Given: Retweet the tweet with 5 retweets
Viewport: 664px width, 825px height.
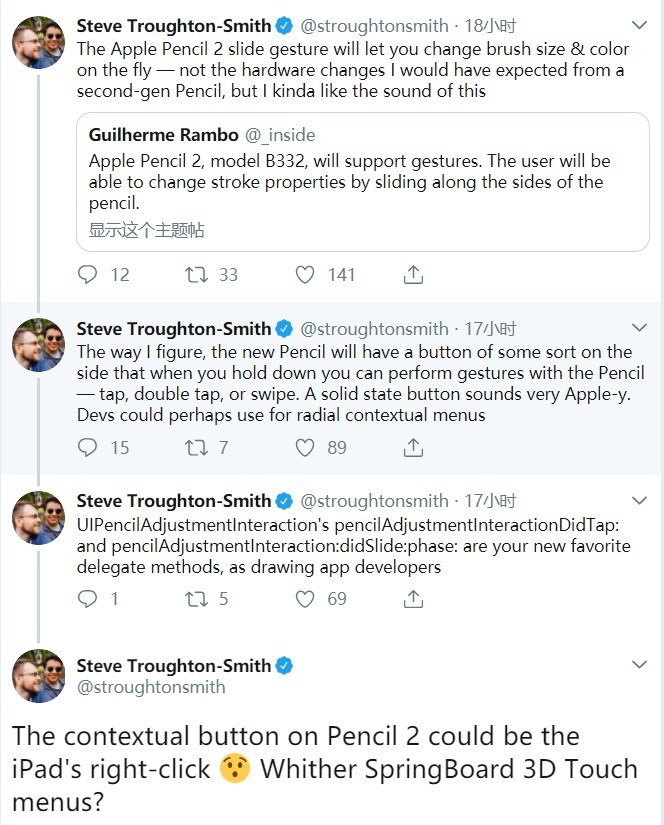Looking at the screenshot, I should coord(197,598).
